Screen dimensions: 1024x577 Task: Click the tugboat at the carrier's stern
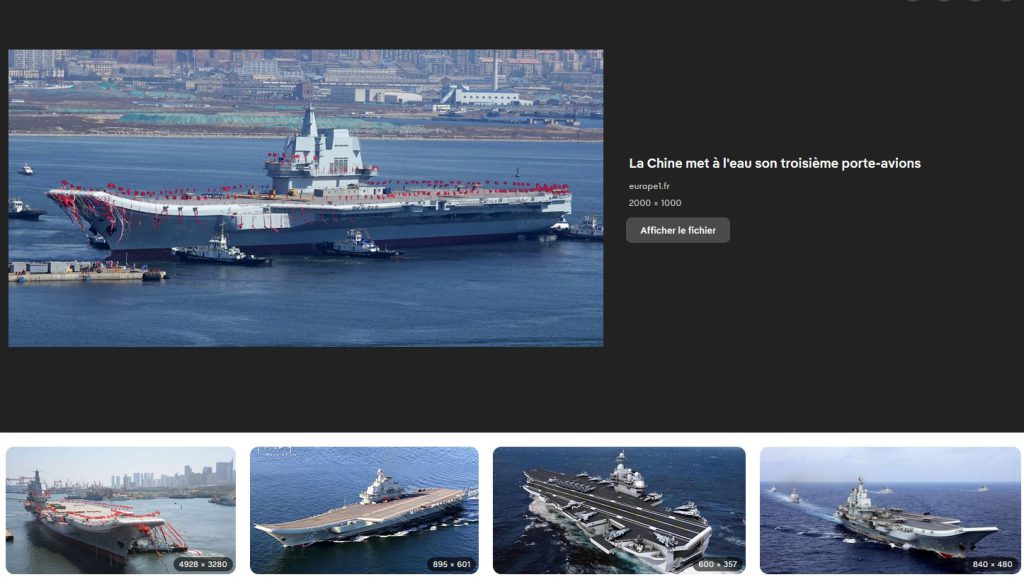tap(579, 228)
